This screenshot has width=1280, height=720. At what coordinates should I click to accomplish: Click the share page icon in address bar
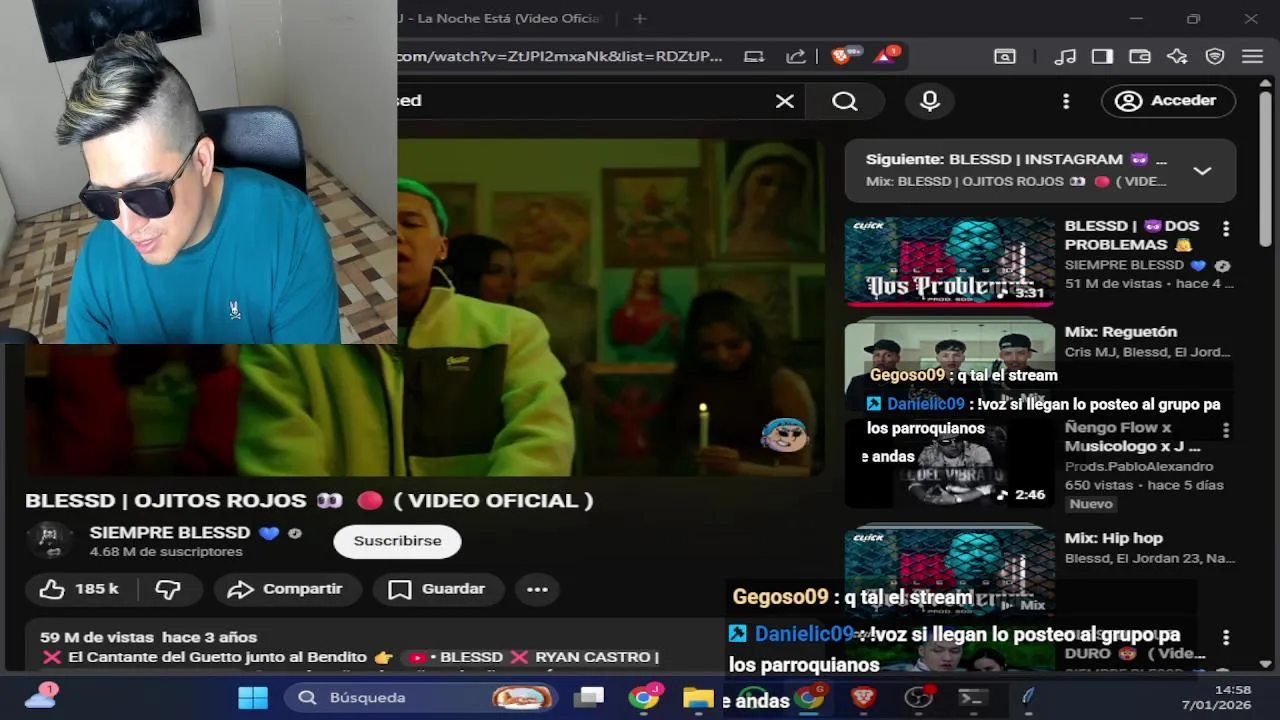click(796, 56)
